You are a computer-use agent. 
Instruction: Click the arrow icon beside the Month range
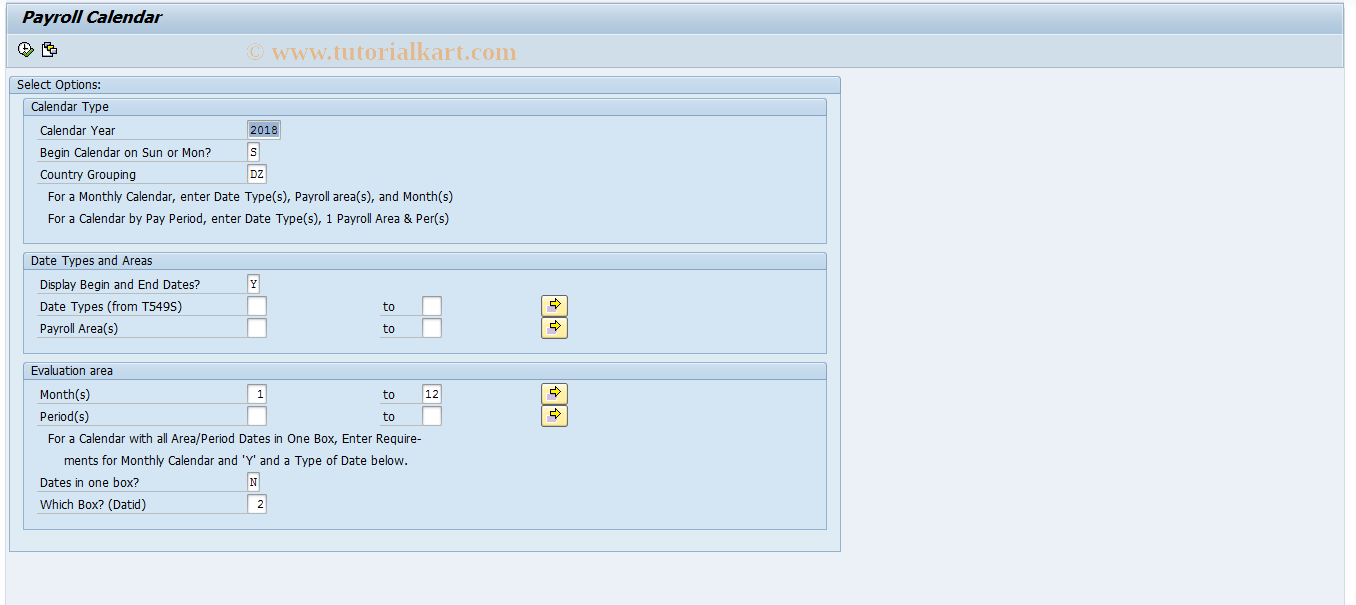[554, 393]
